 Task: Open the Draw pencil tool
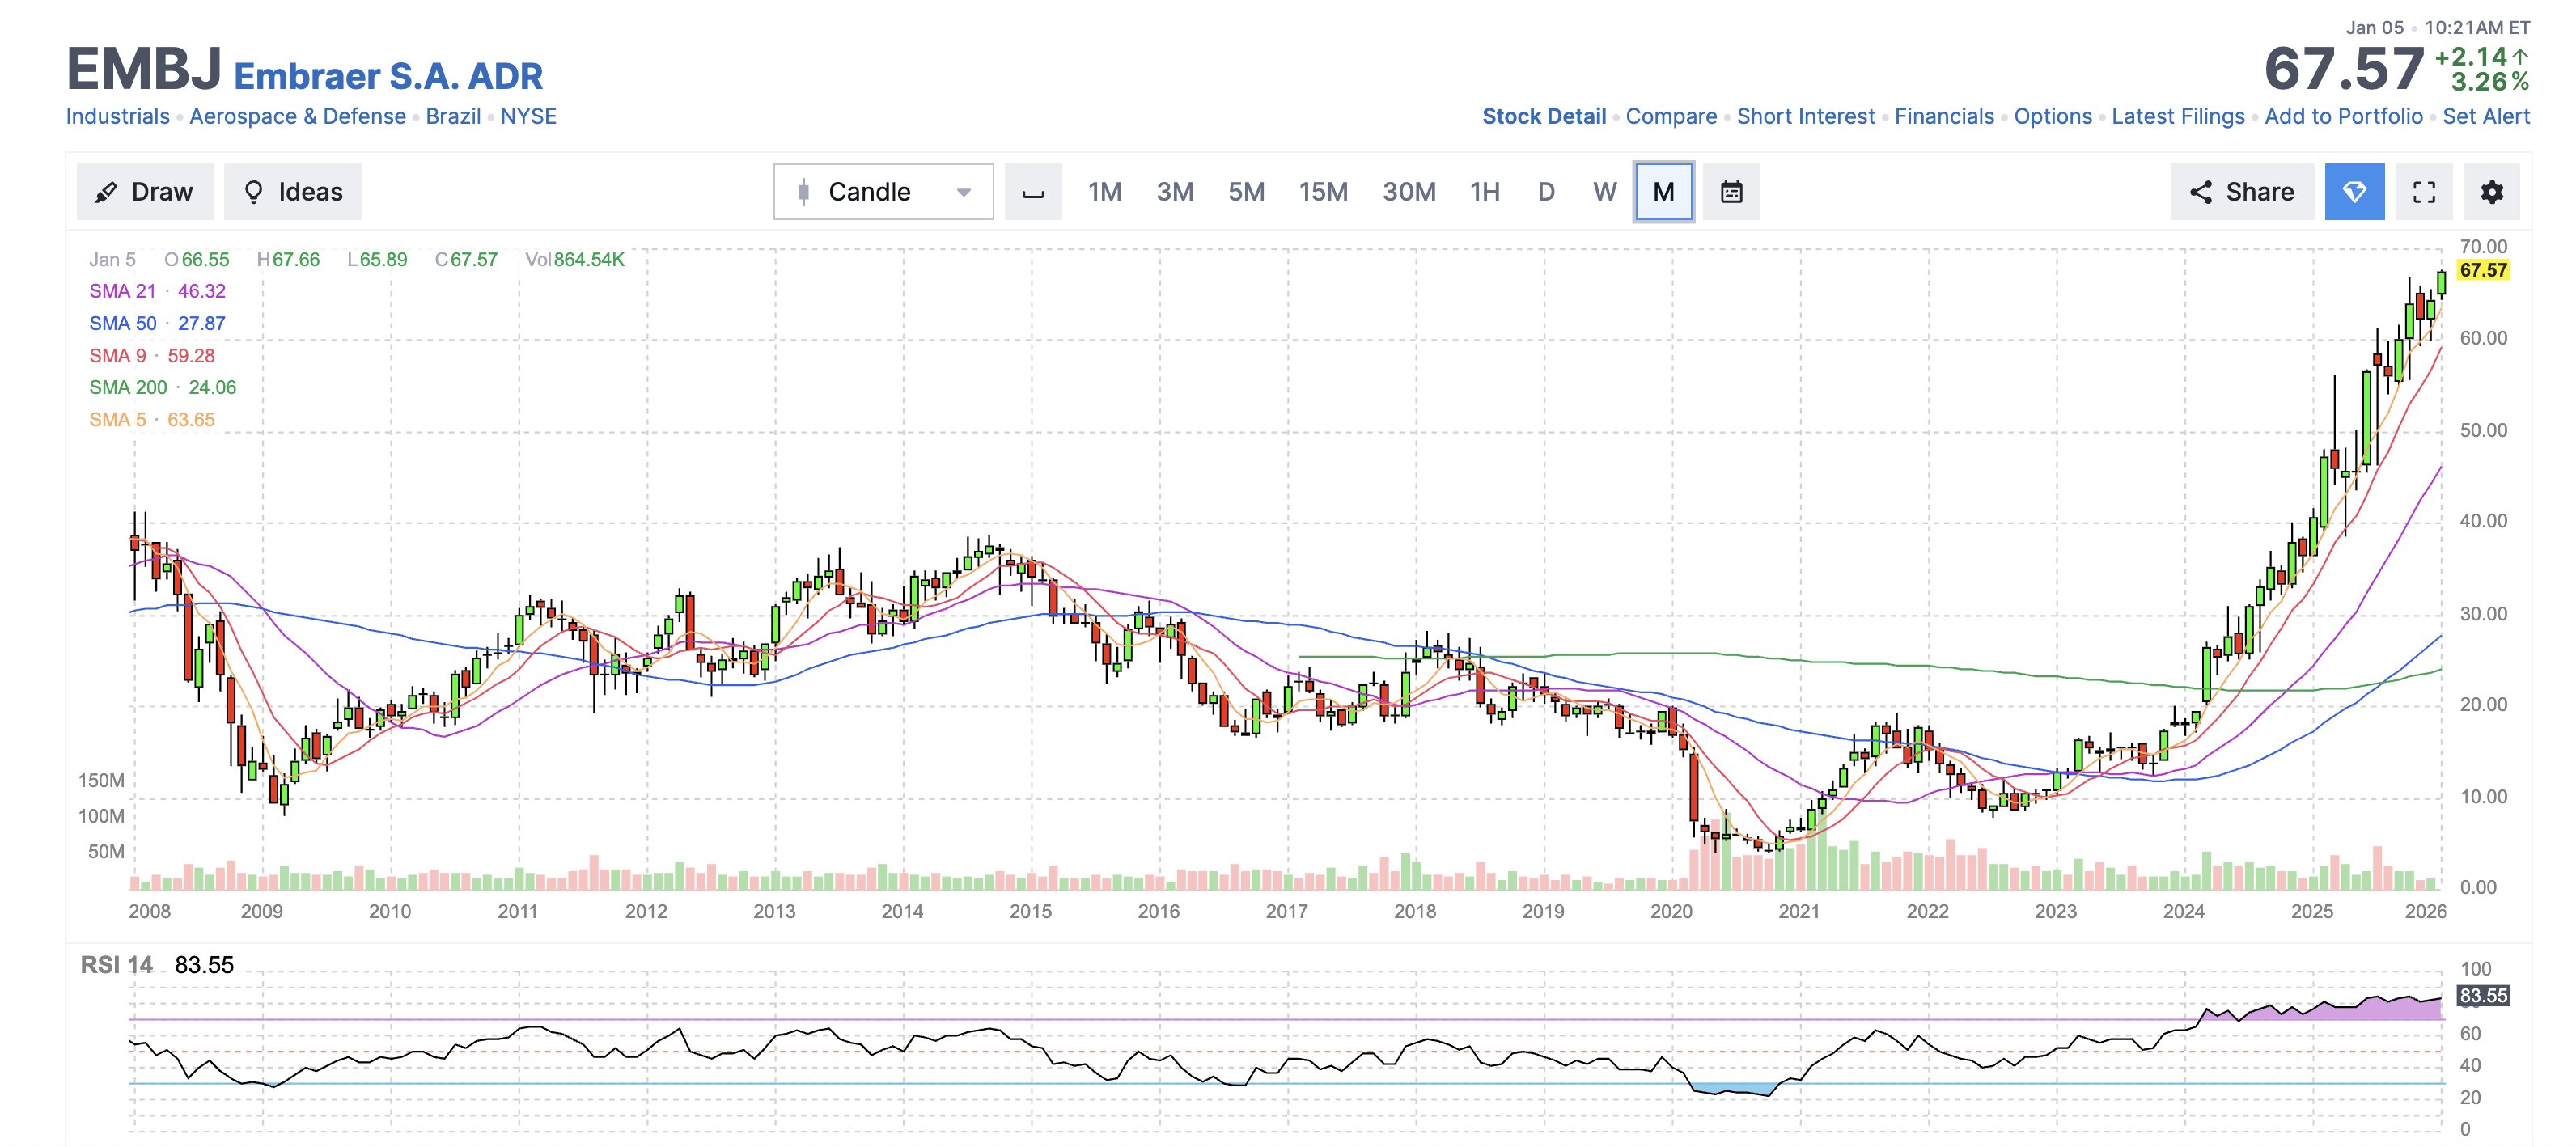pos(144,192)
